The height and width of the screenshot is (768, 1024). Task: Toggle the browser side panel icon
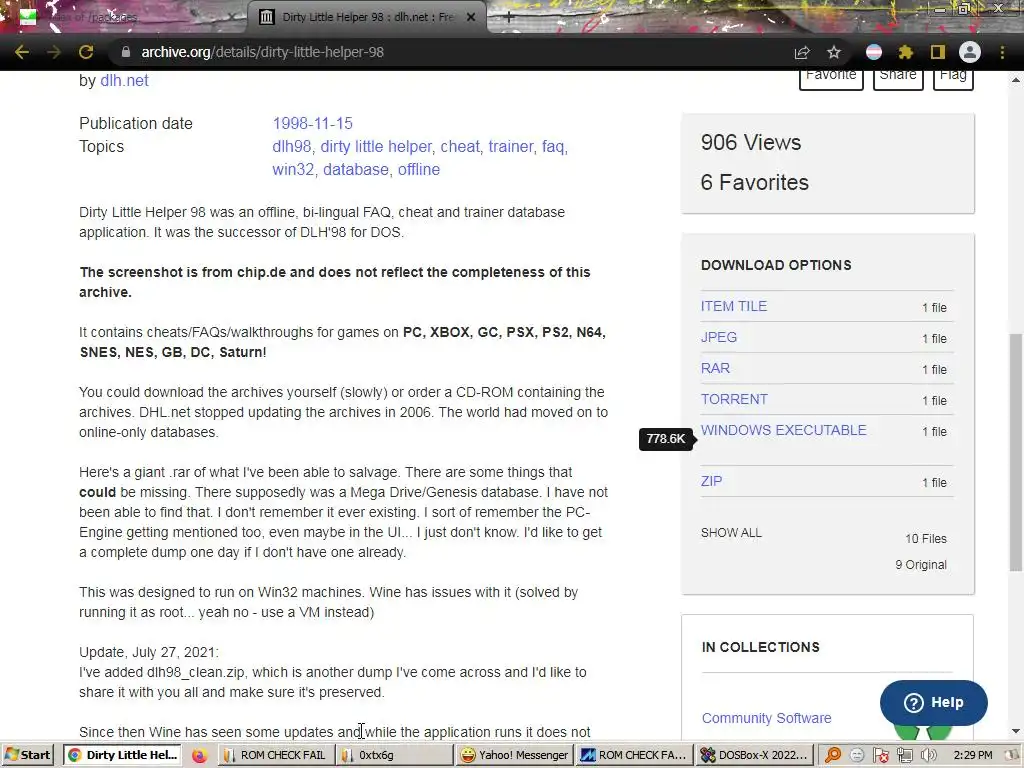[x=938, y=52]
